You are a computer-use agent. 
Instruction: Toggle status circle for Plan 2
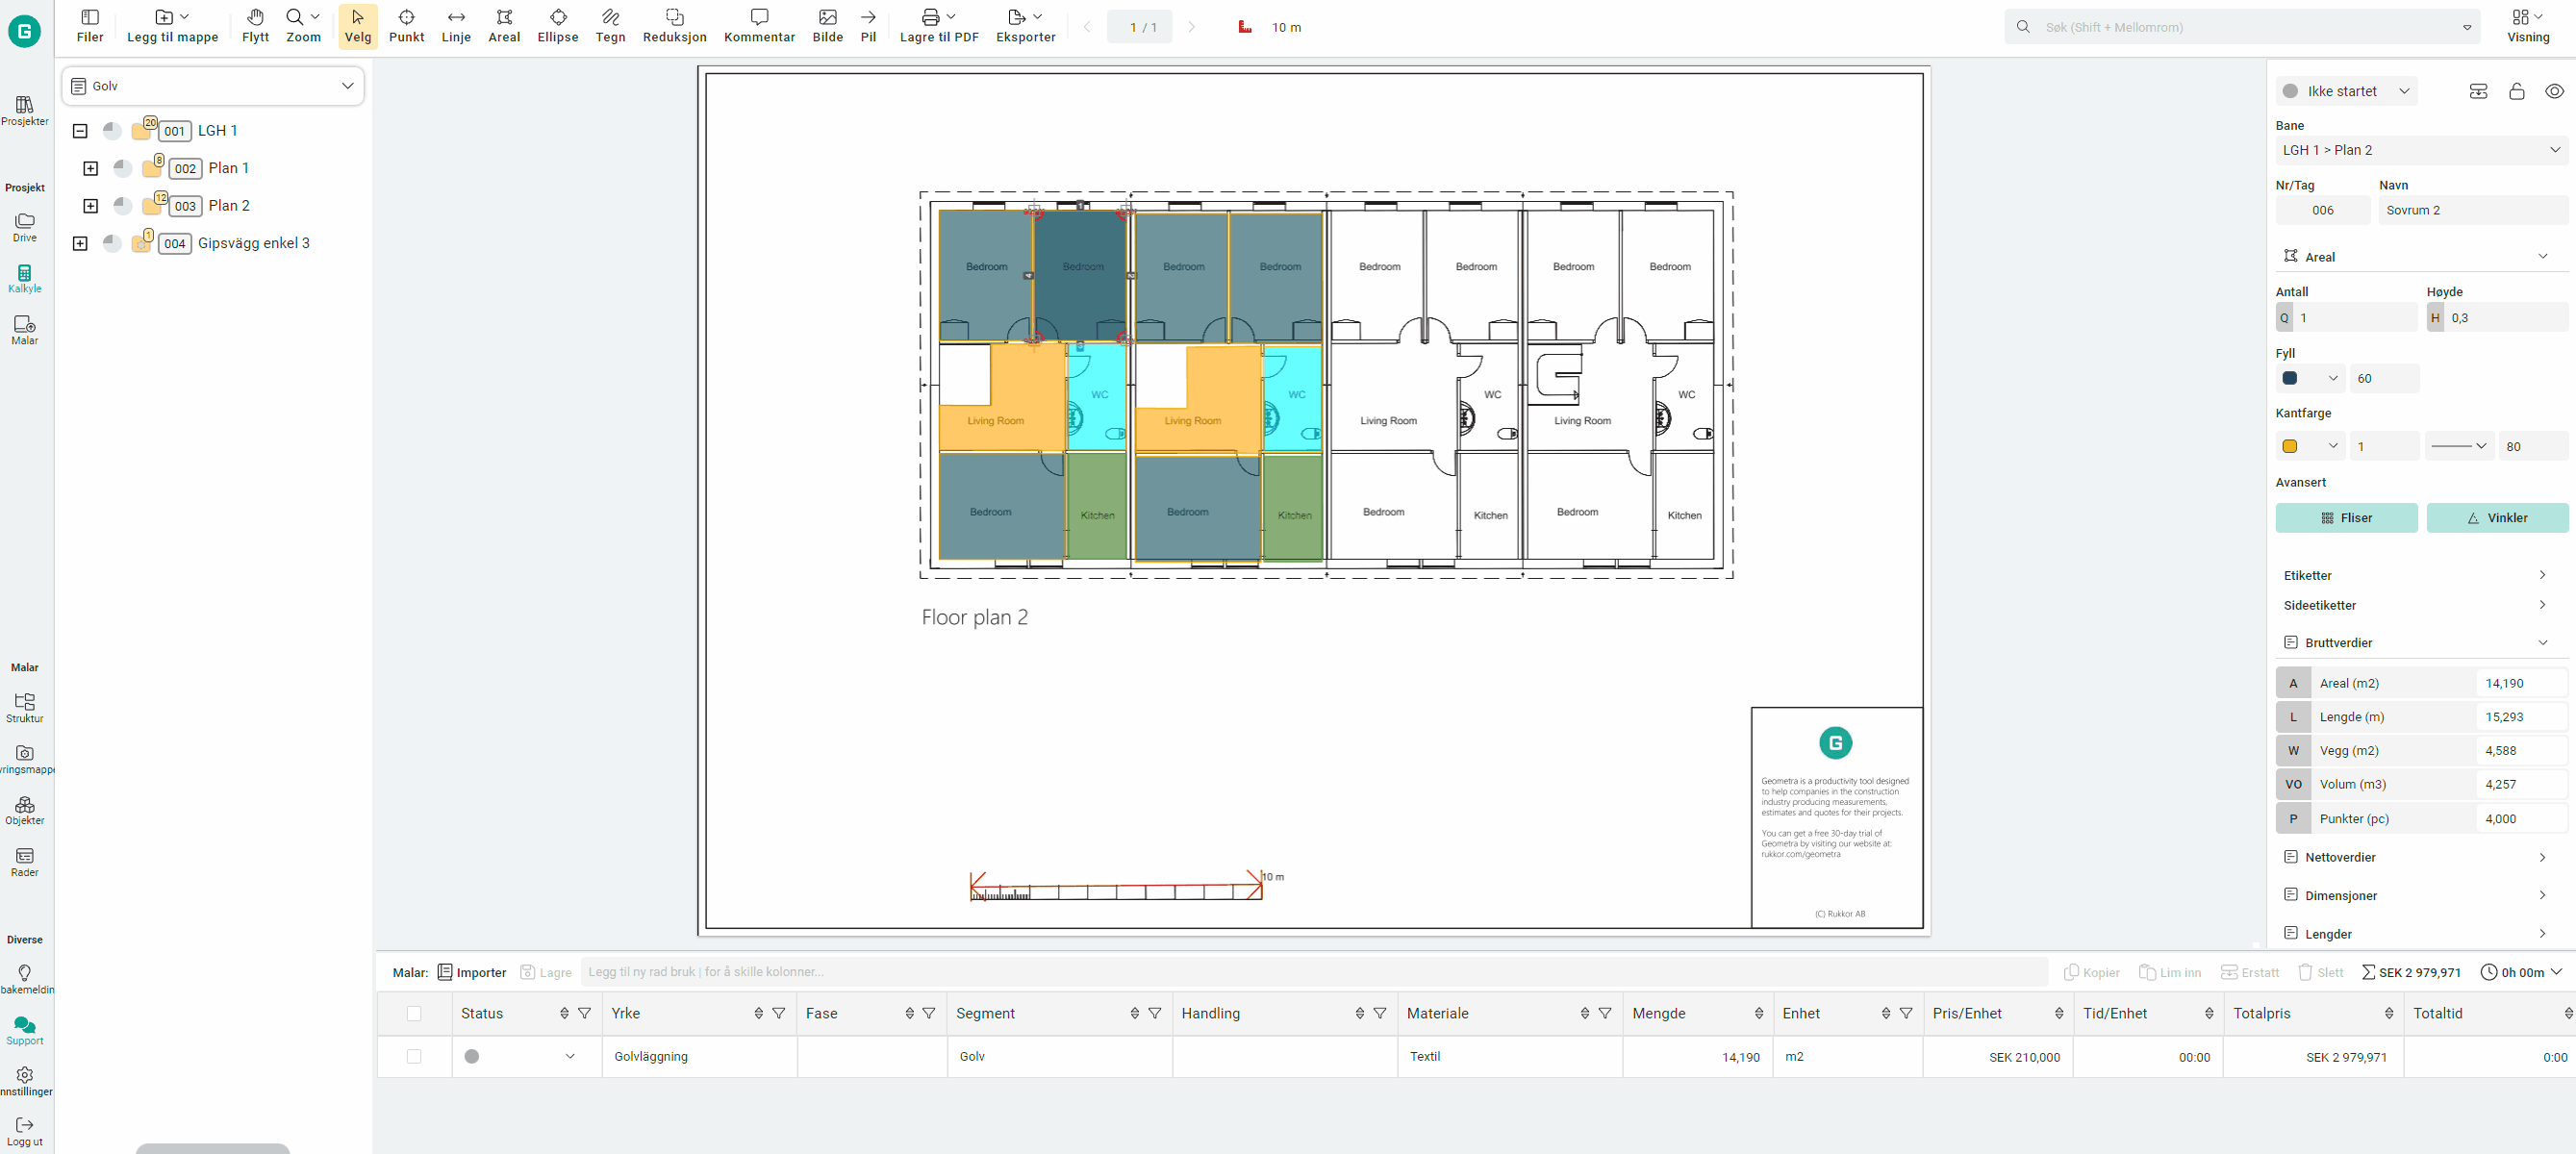(122, 205)
